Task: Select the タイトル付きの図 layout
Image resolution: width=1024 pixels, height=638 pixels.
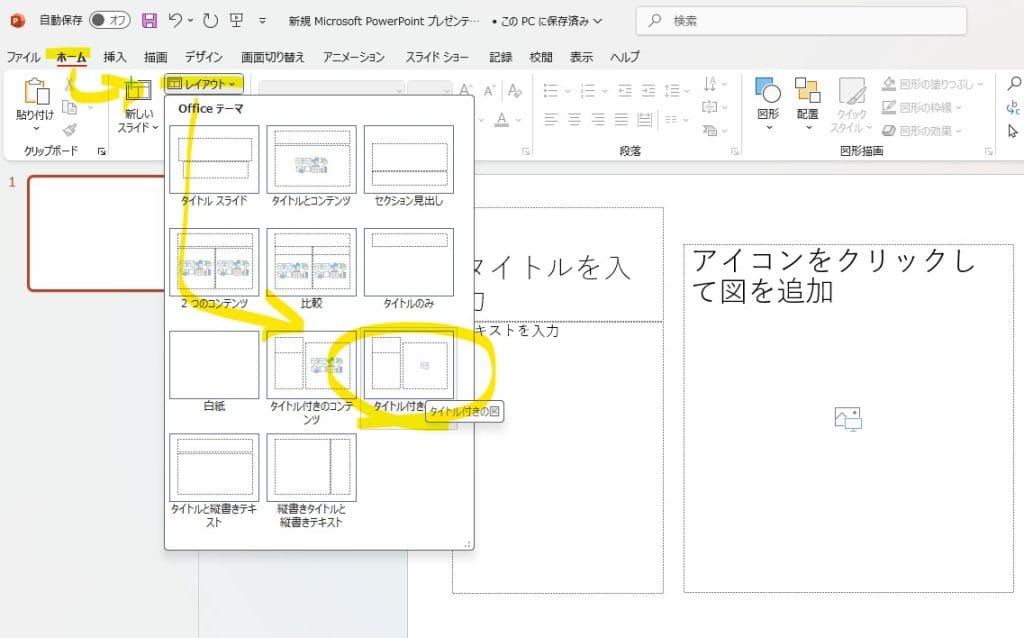Action: (410, 362)
